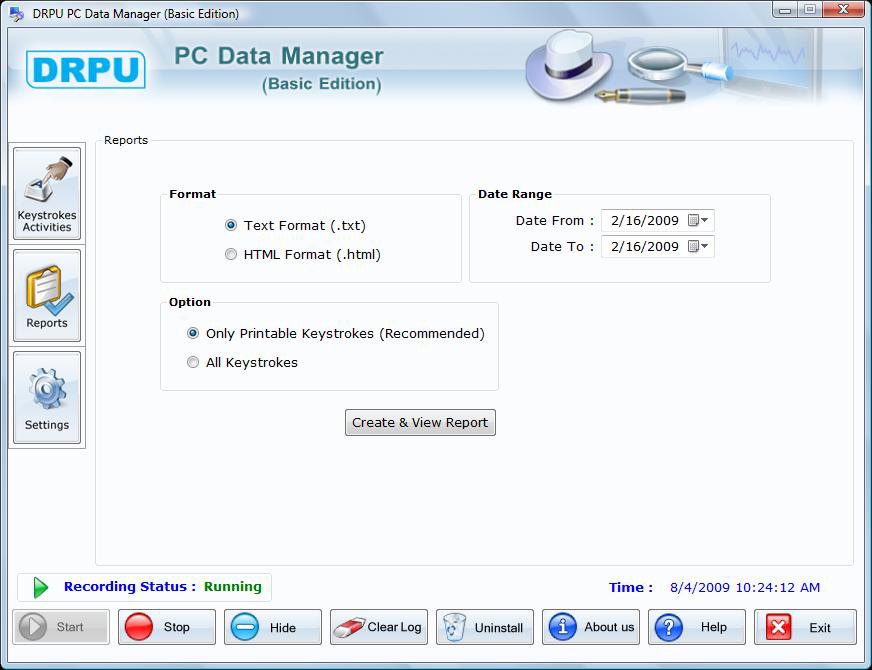Click the time display 8/4/2009 10:24:12 AM
Viewport: 872px width, 670px height.
pyautogui.click(x=745, y=587)
